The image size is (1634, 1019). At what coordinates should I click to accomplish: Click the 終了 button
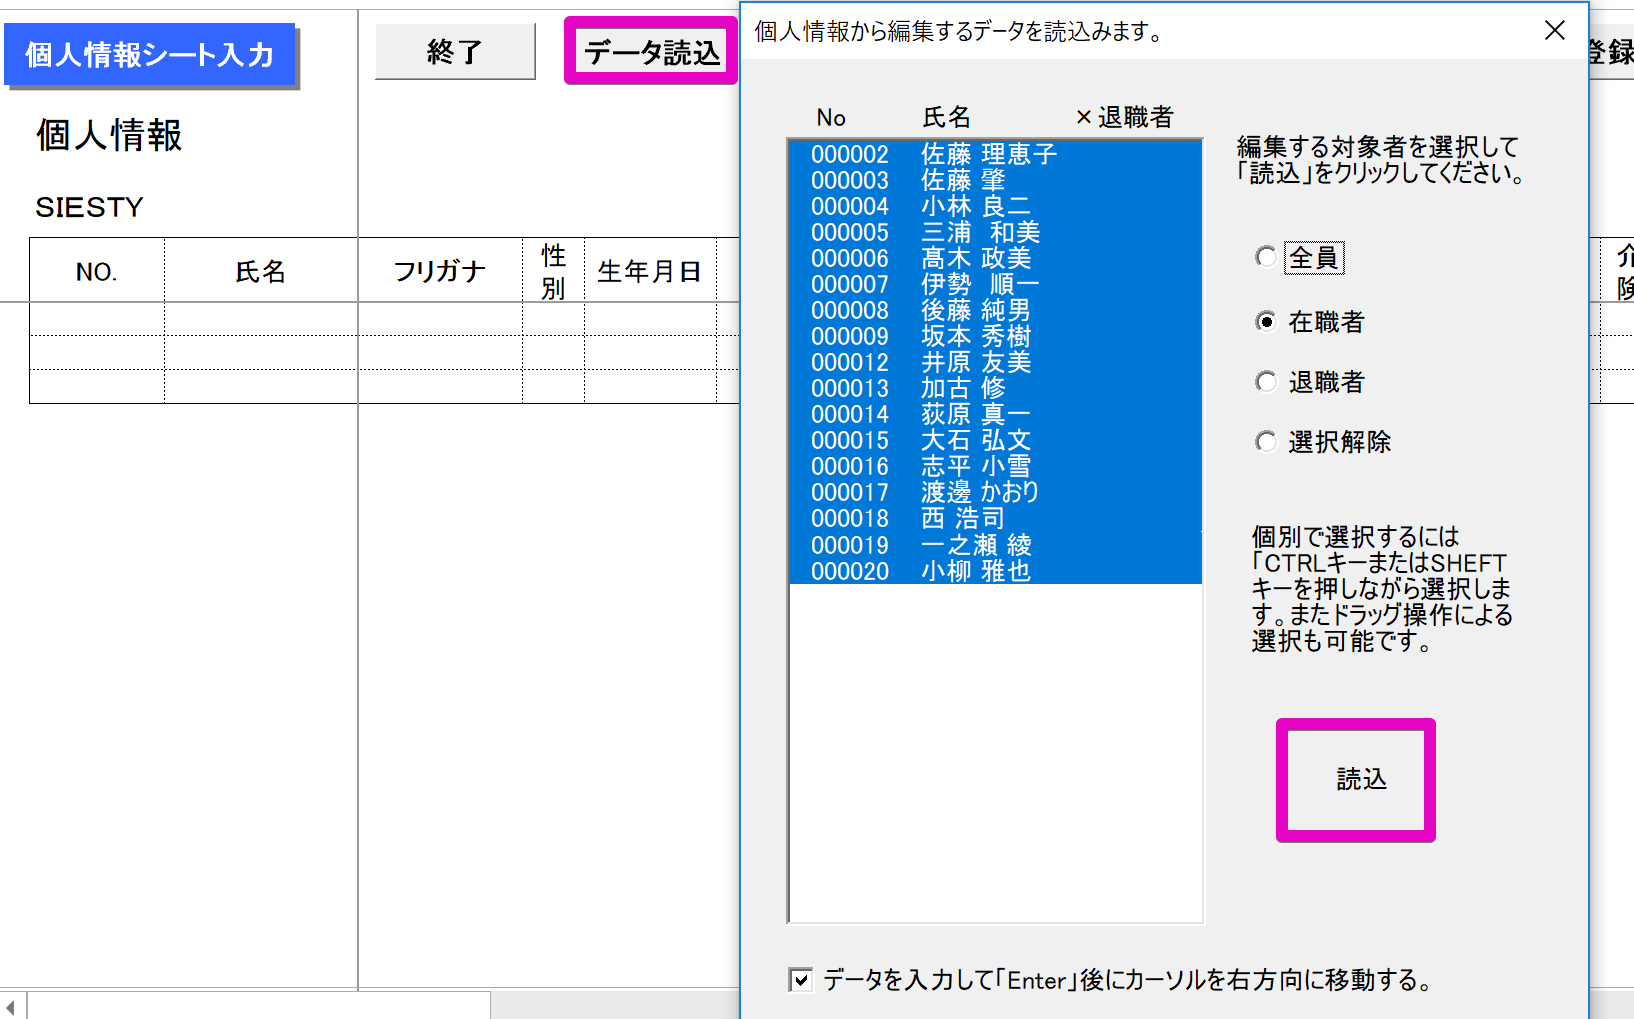[x=455, y=52]
